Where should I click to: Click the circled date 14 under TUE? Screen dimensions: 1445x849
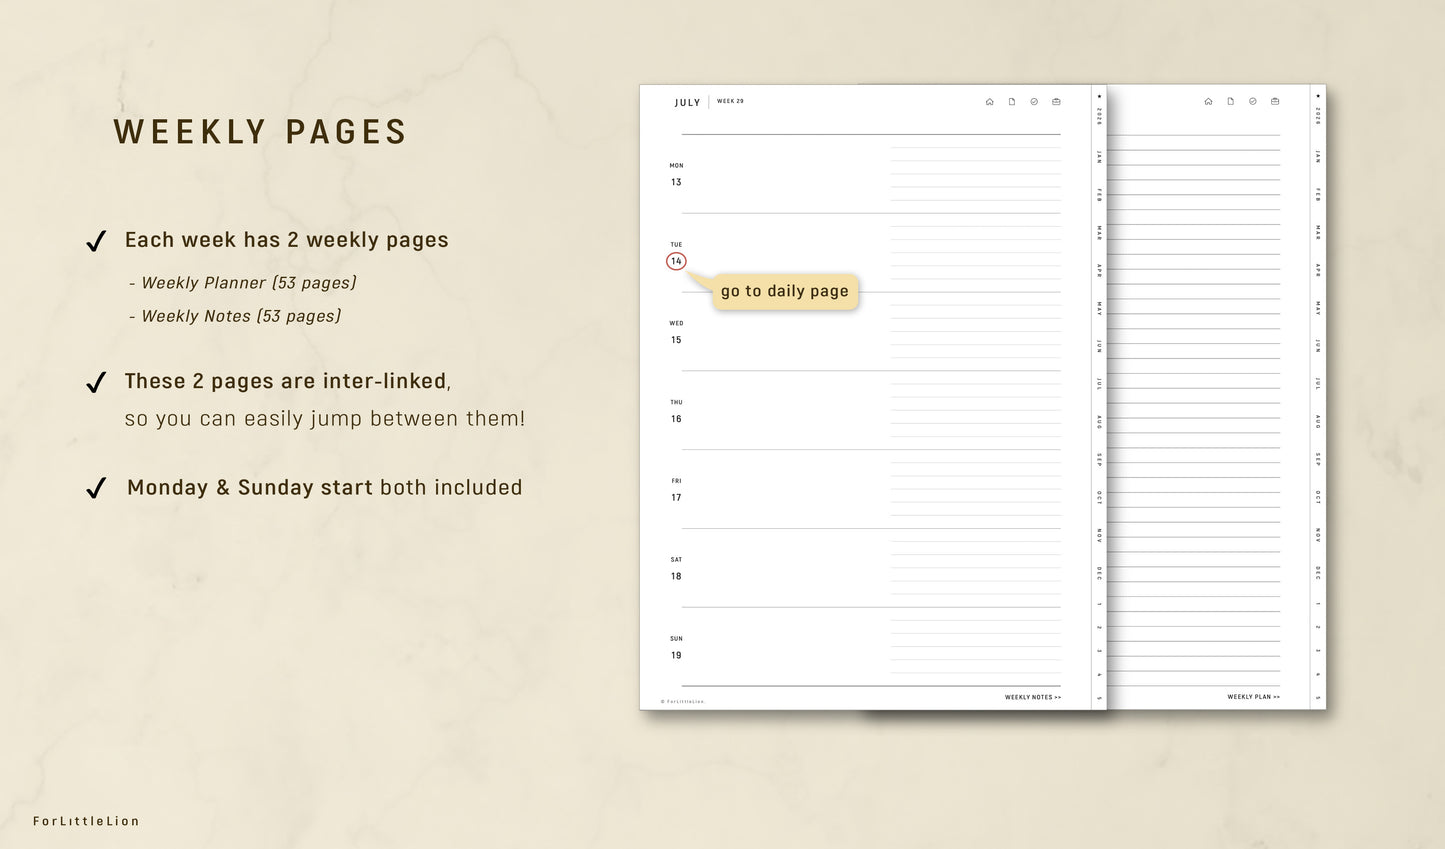click(676, 260)
